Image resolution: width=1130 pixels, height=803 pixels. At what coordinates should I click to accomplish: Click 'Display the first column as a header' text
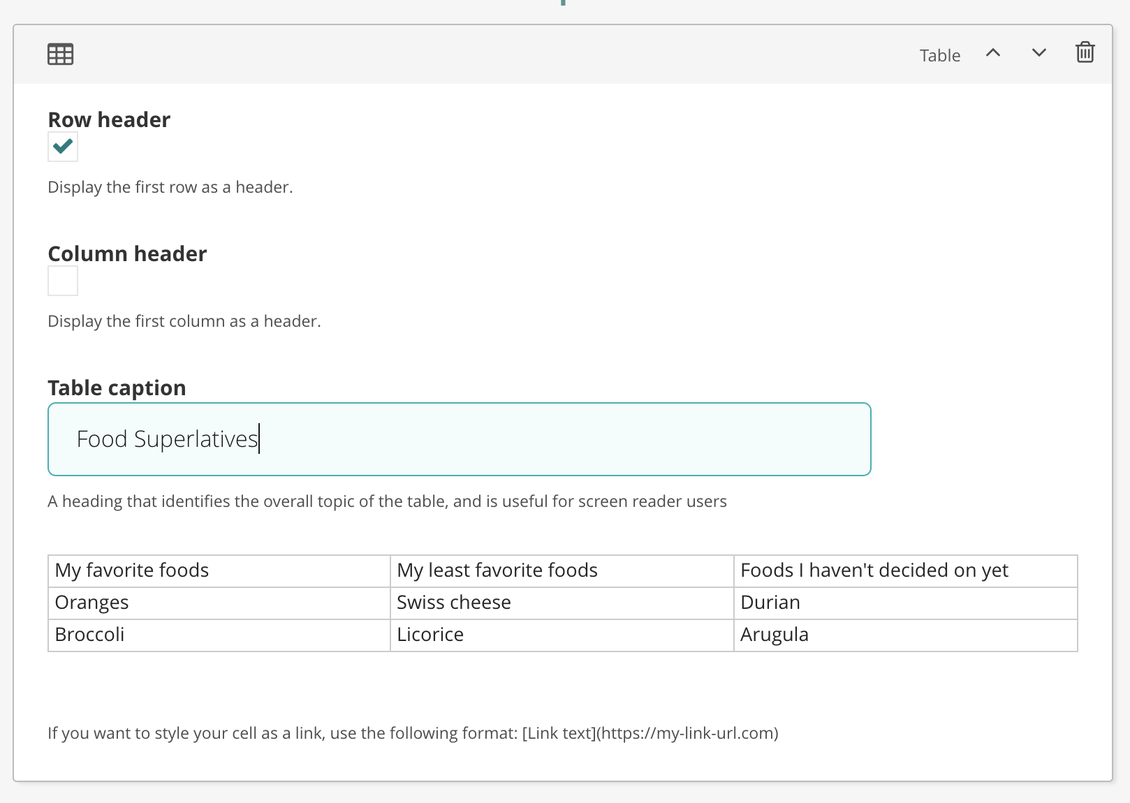click(184, 321)
